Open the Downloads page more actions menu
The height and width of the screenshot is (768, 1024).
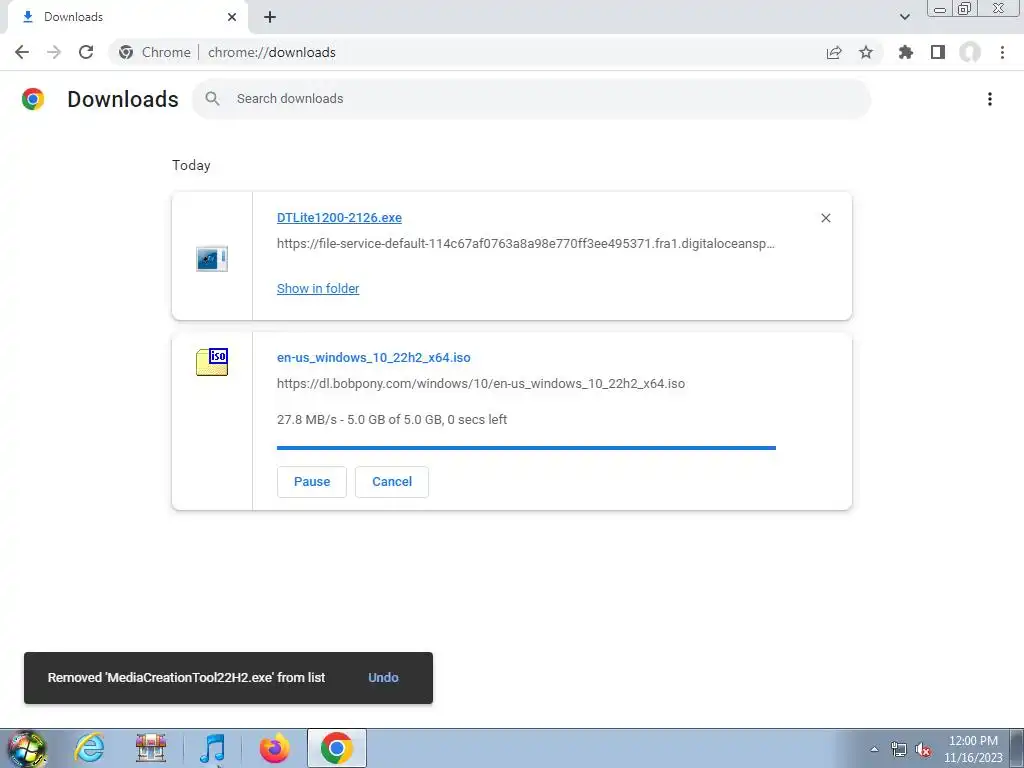click(x=990, y=99)
